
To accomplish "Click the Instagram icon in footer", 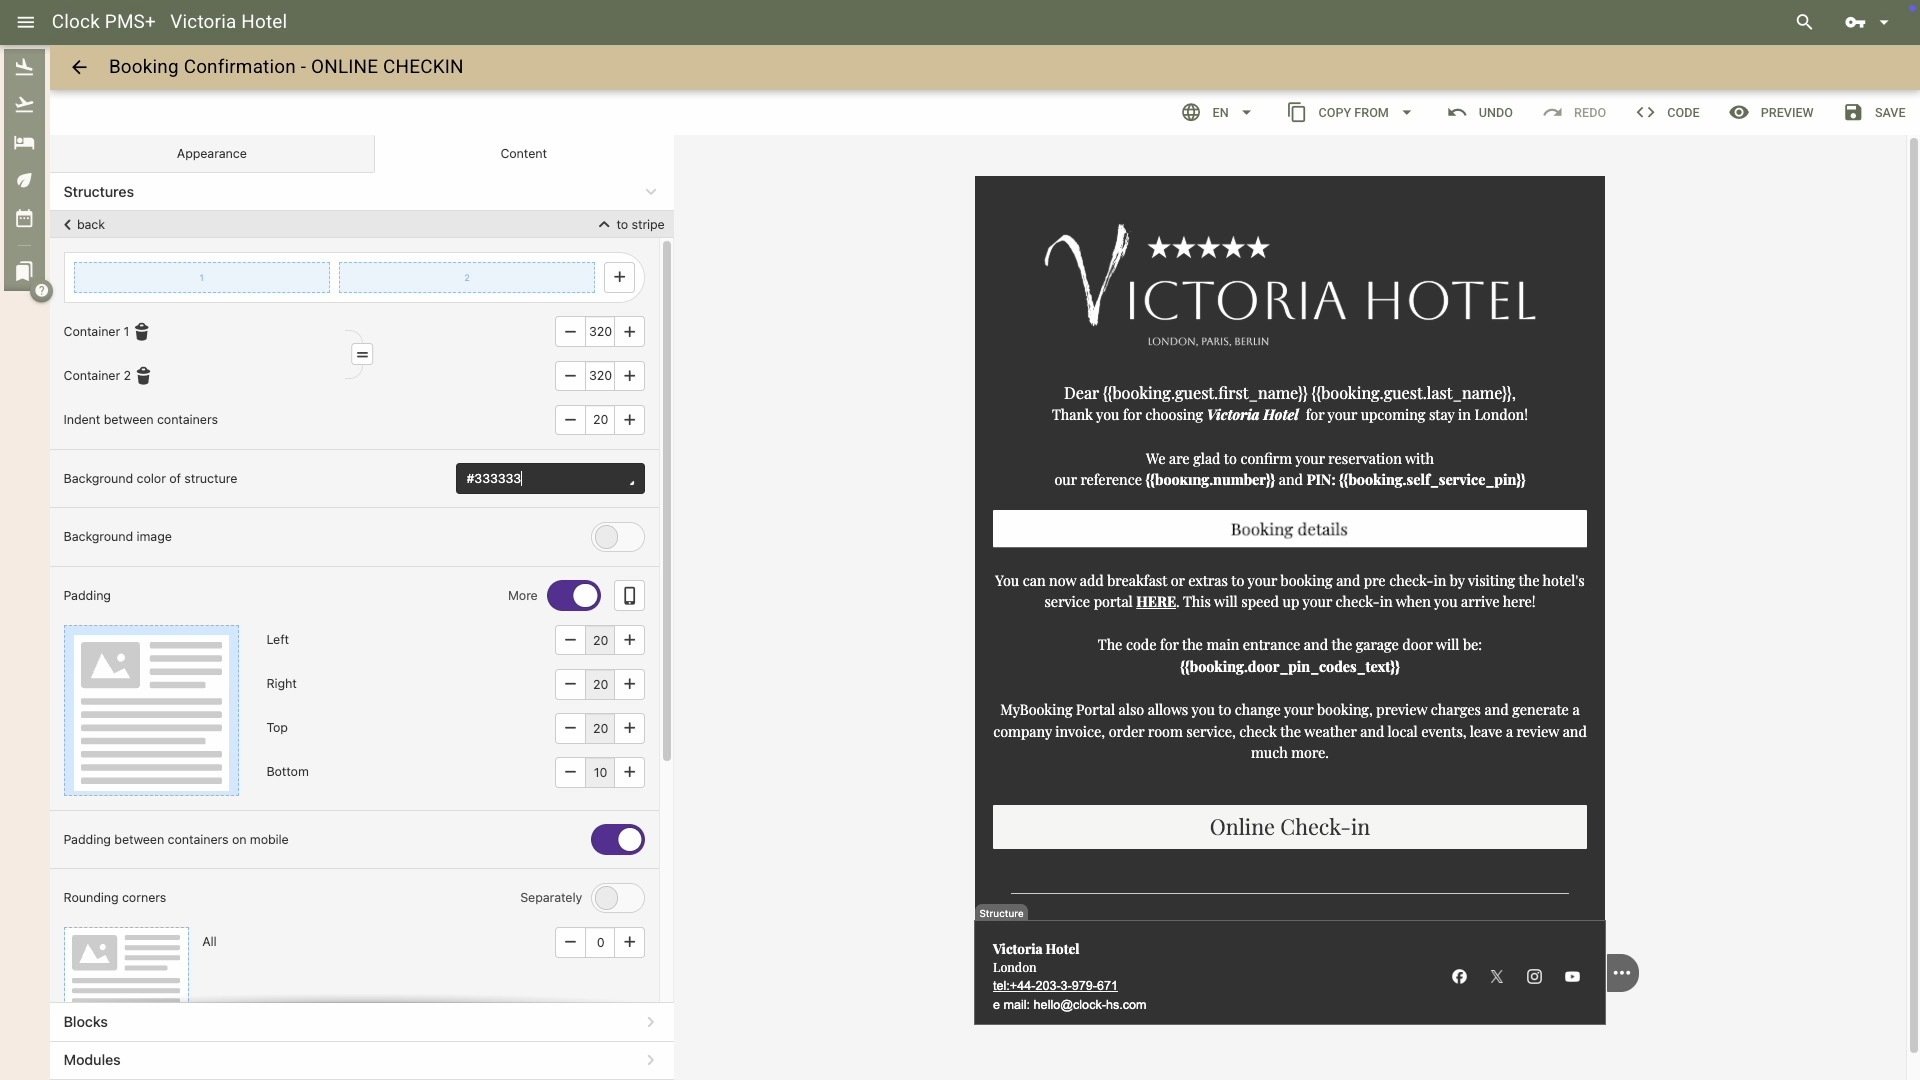I will click(x=1534, y=977).
